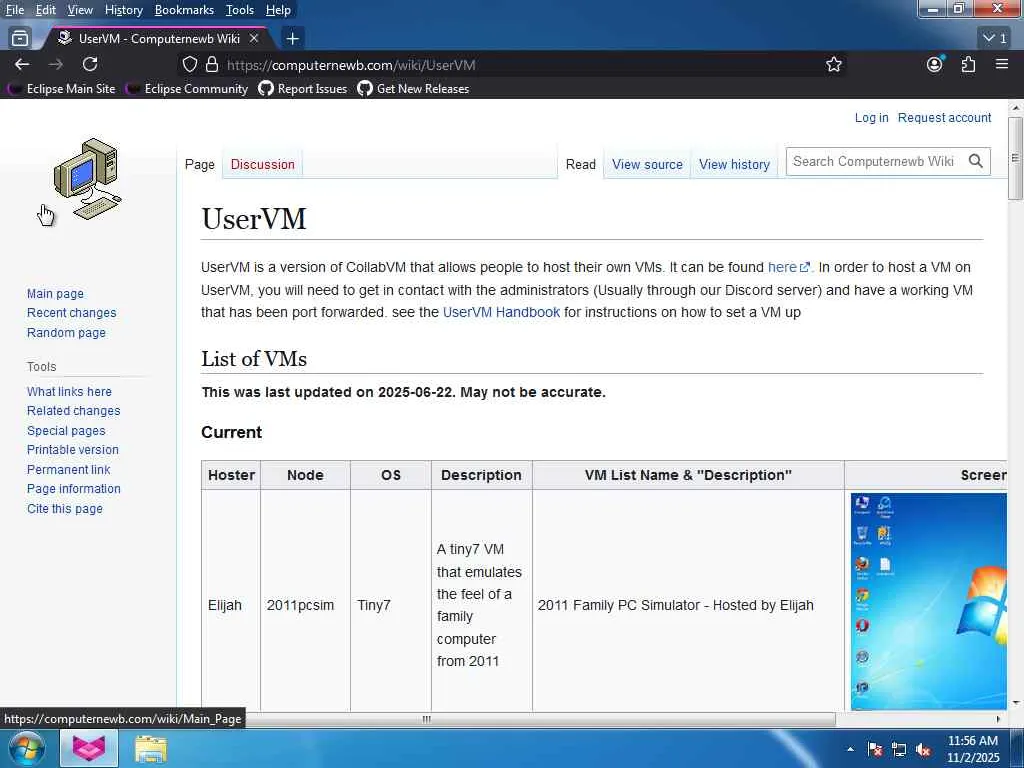Click the browser Back arrow
Viewport: 1024px width, 768px height.
[x=22, y=64]
